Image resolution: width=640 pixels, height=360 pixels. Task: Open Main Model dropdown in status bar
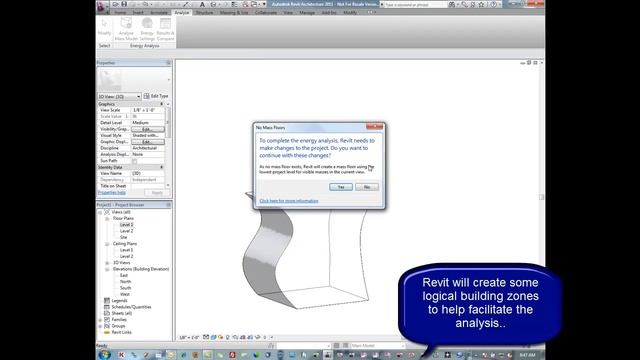pyautogui.click(x=378, y=345)
